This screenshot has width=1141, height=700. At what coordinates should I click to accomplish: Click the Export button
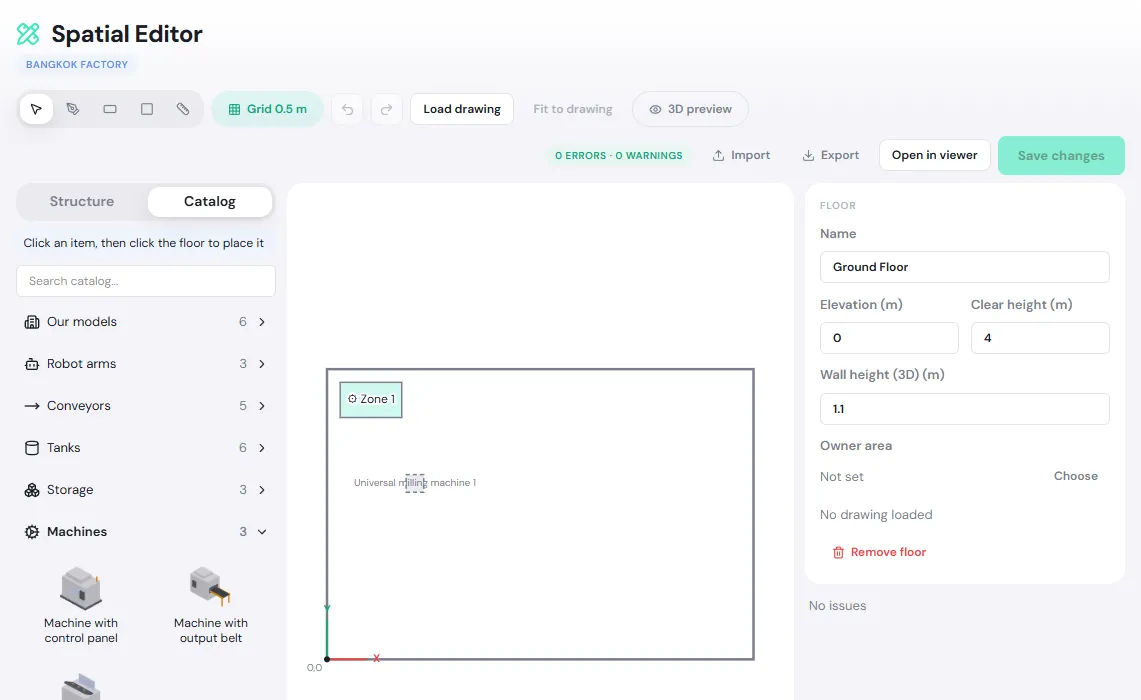831,155
